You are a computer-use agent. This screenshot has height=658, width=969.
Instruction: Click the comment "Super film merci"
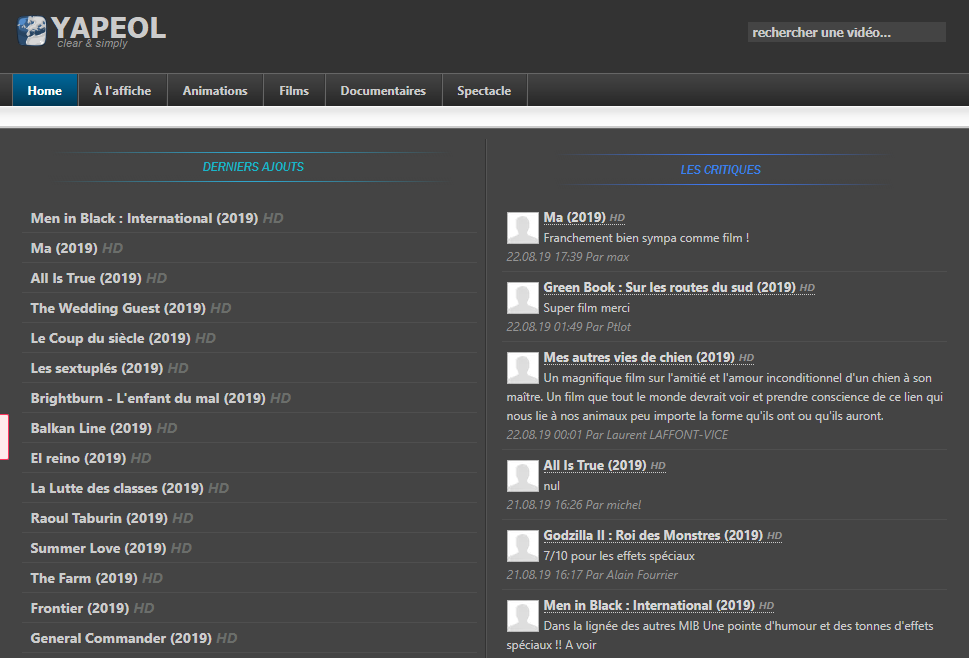[586, 308]
